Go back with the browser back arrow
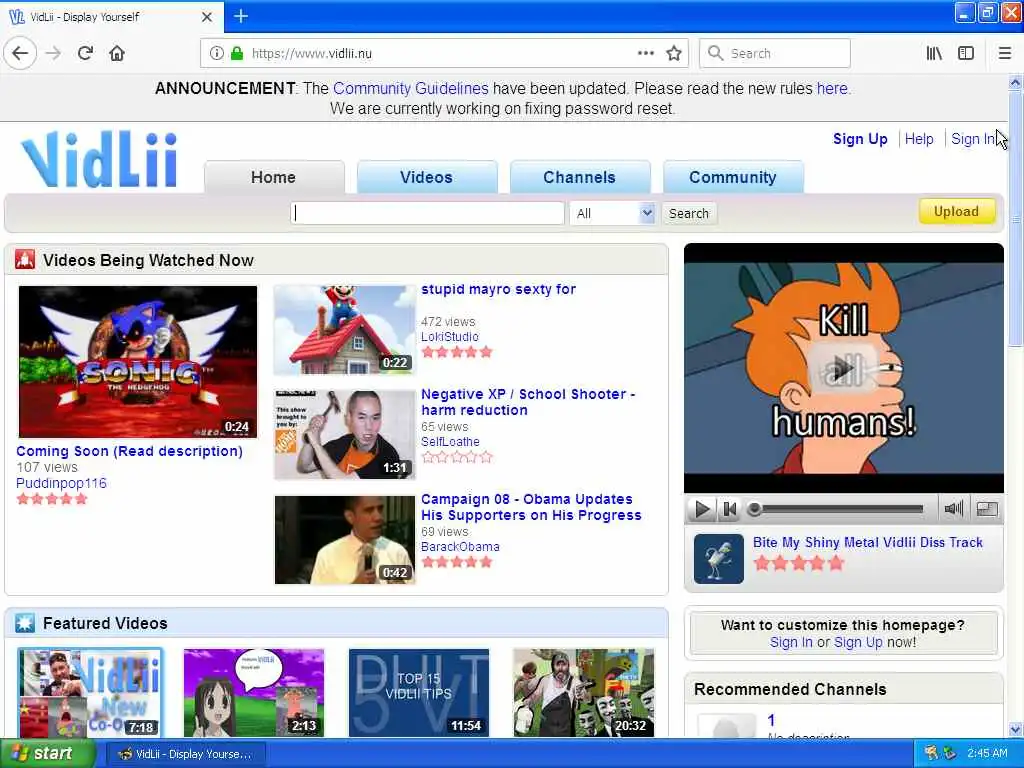The image size is (1024, 768). [x=20, y=53]
